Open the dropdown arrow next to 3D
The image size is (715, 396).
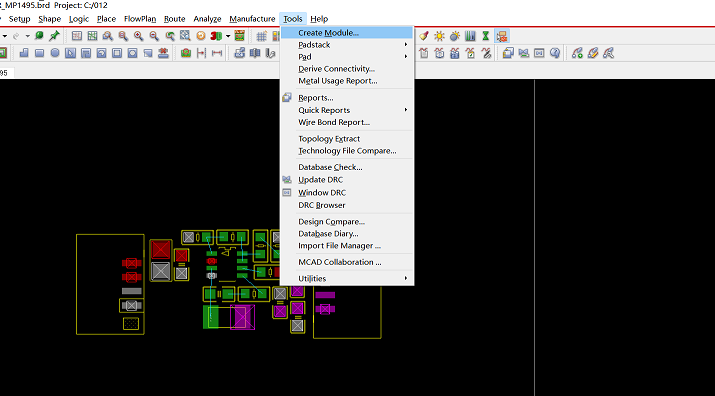pos(228,36)
